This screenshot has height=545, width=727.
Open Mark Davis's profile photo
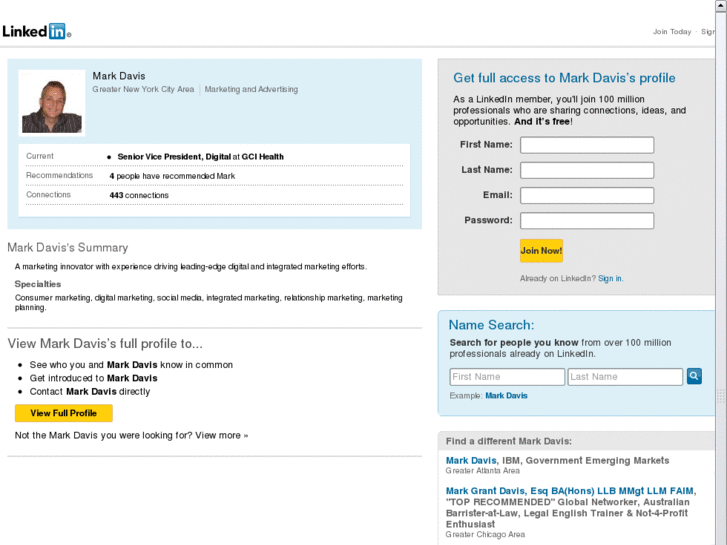tap(52, 103)
